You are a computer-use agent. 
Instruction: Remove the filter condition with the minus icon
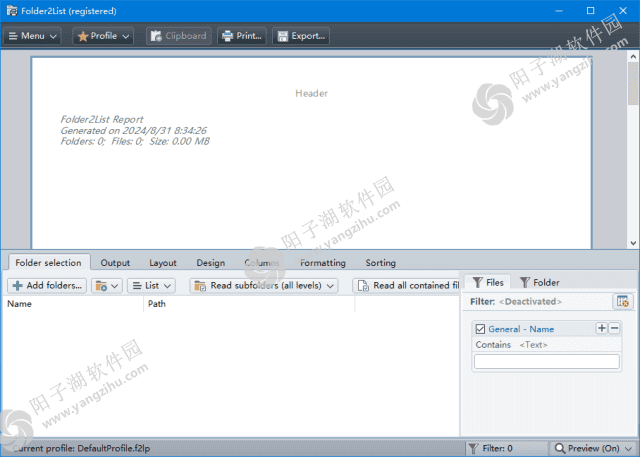tap(614, 328)
